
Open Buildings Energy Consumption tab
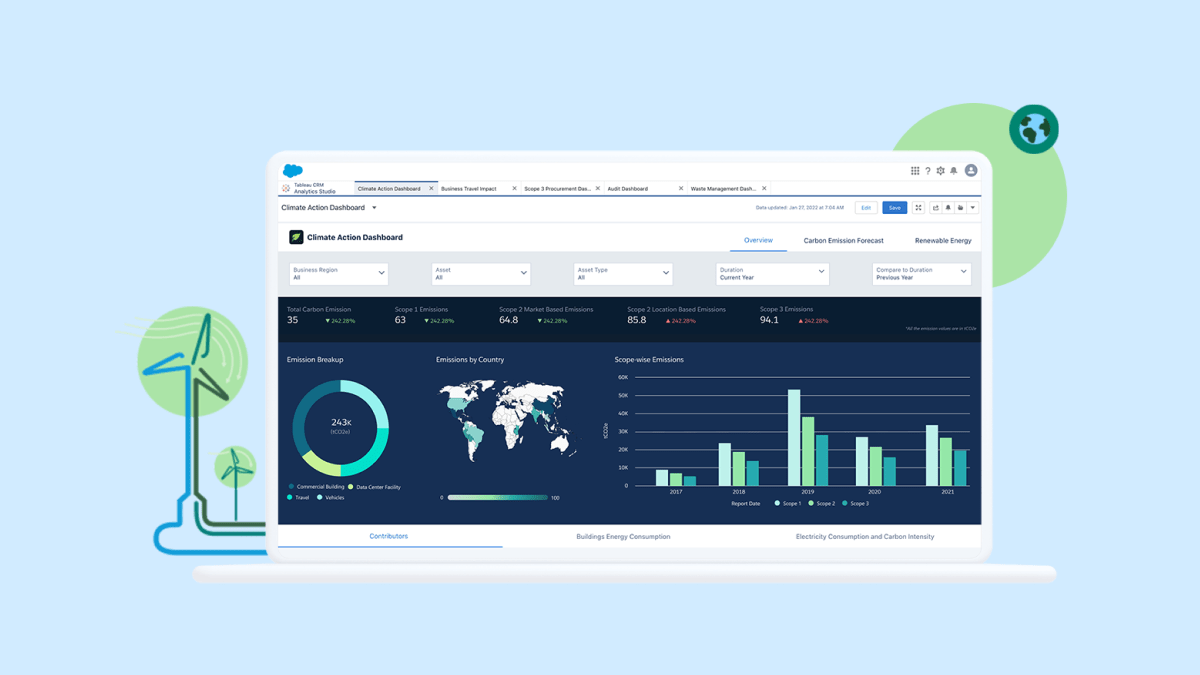(623, 536)
